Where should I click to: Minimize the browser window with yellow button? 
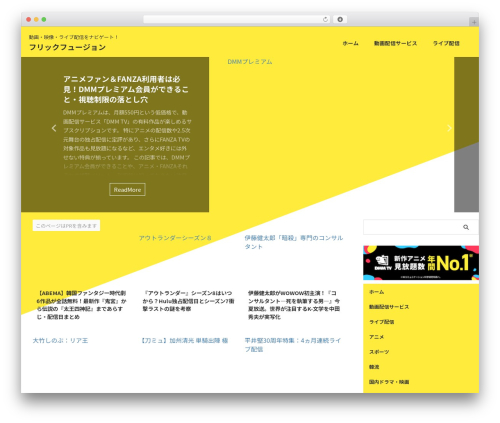[x=36, y=19]
